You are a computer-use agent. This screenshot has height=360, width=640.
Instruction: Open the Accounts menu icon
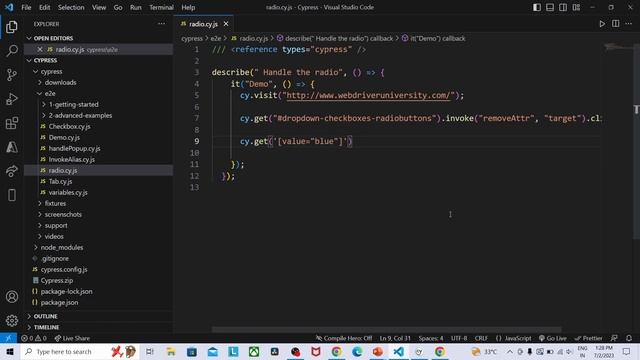coord(12,297)
